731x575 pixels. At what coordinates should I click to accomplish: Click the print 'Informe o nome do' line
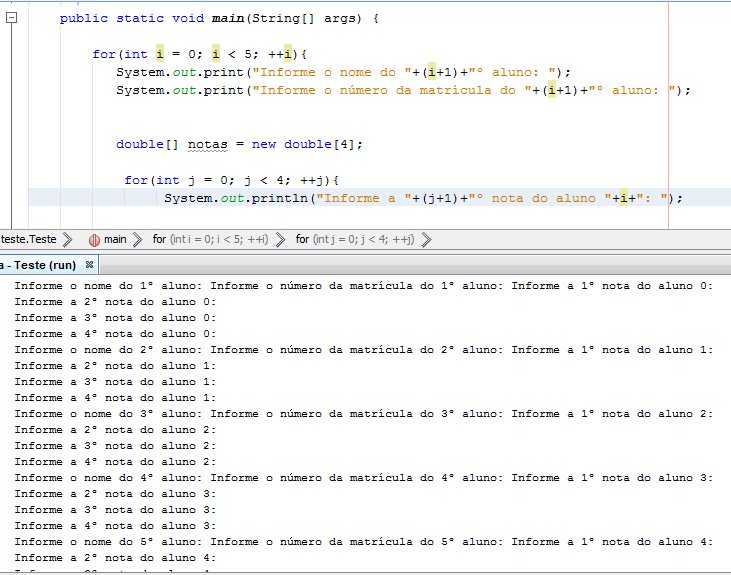(x=343, y=72)
